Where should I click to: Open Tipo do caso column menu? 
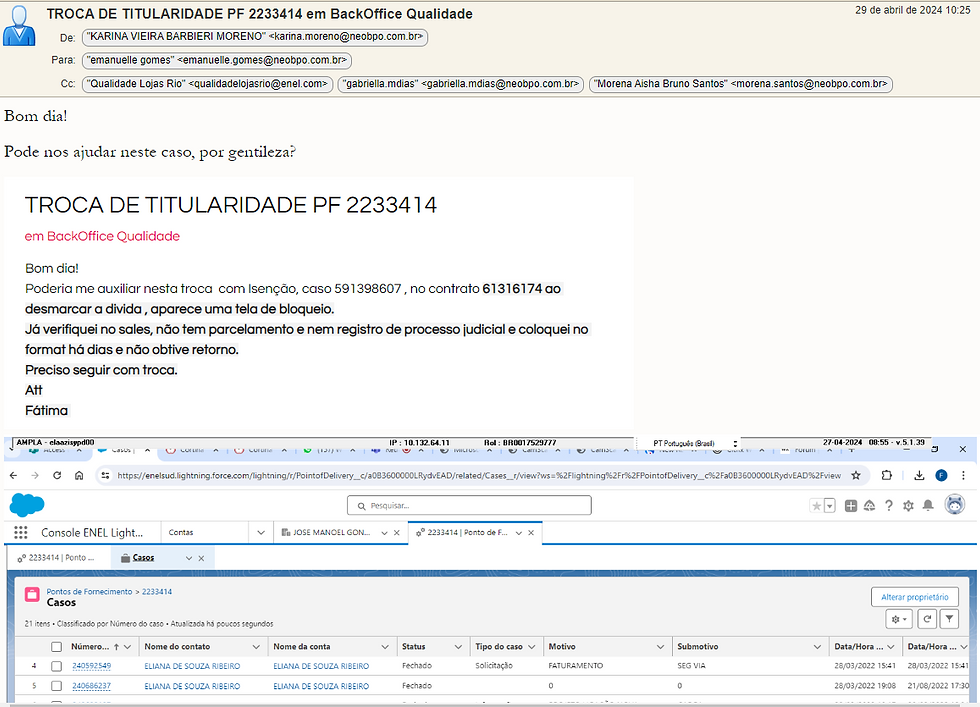532,647
